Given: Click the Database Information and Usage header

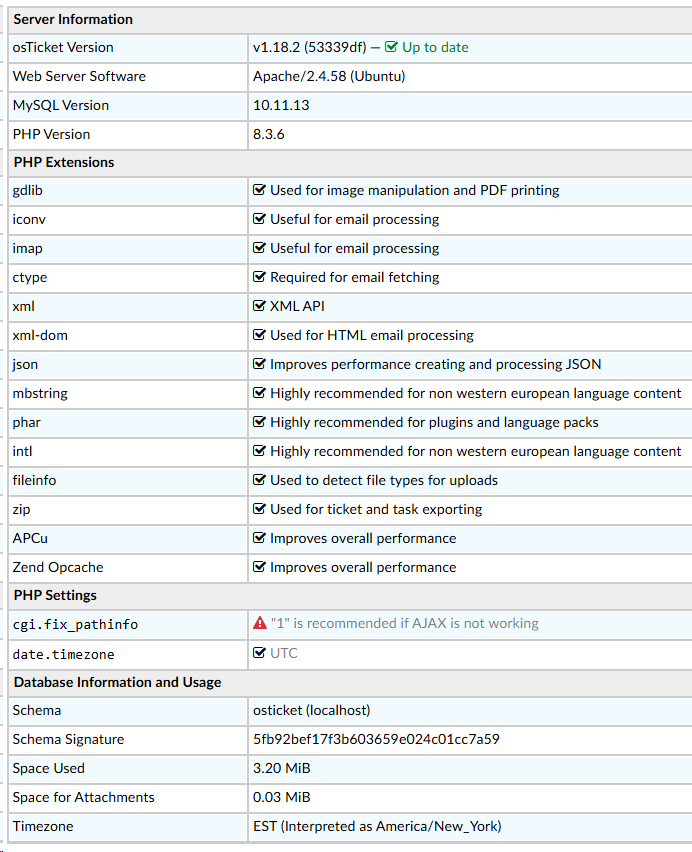Looking at the screenshot, I should (x=117, y=682).
